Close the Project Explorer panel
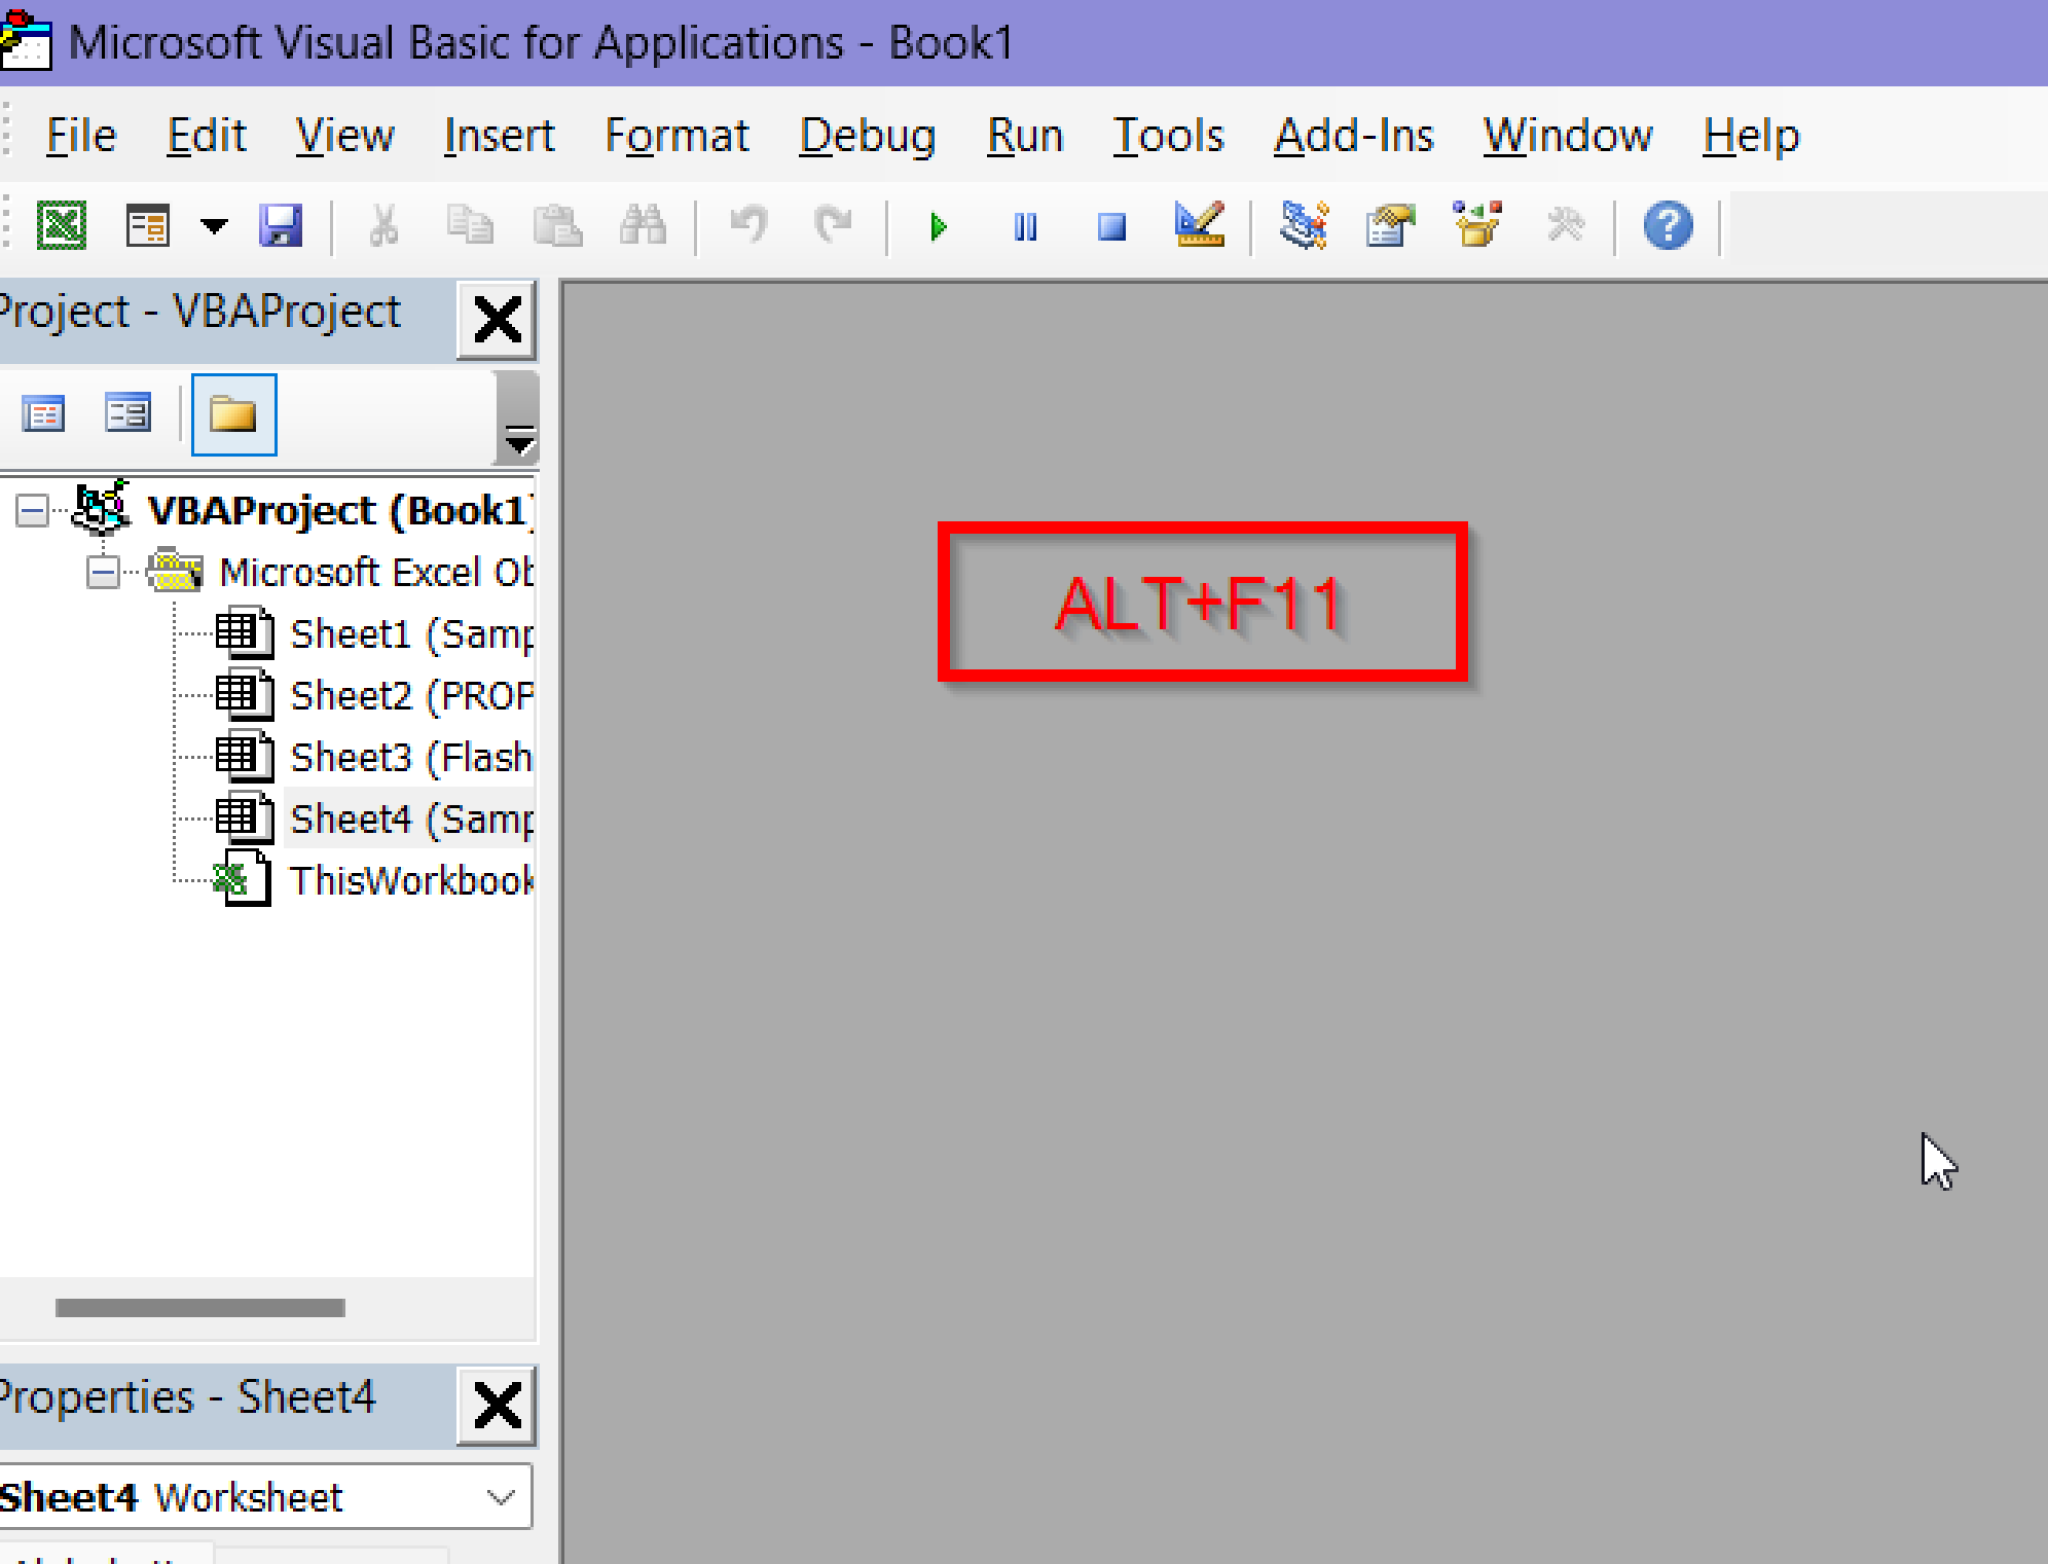Screen dimensions: 2048x1564 click(495, 318)
